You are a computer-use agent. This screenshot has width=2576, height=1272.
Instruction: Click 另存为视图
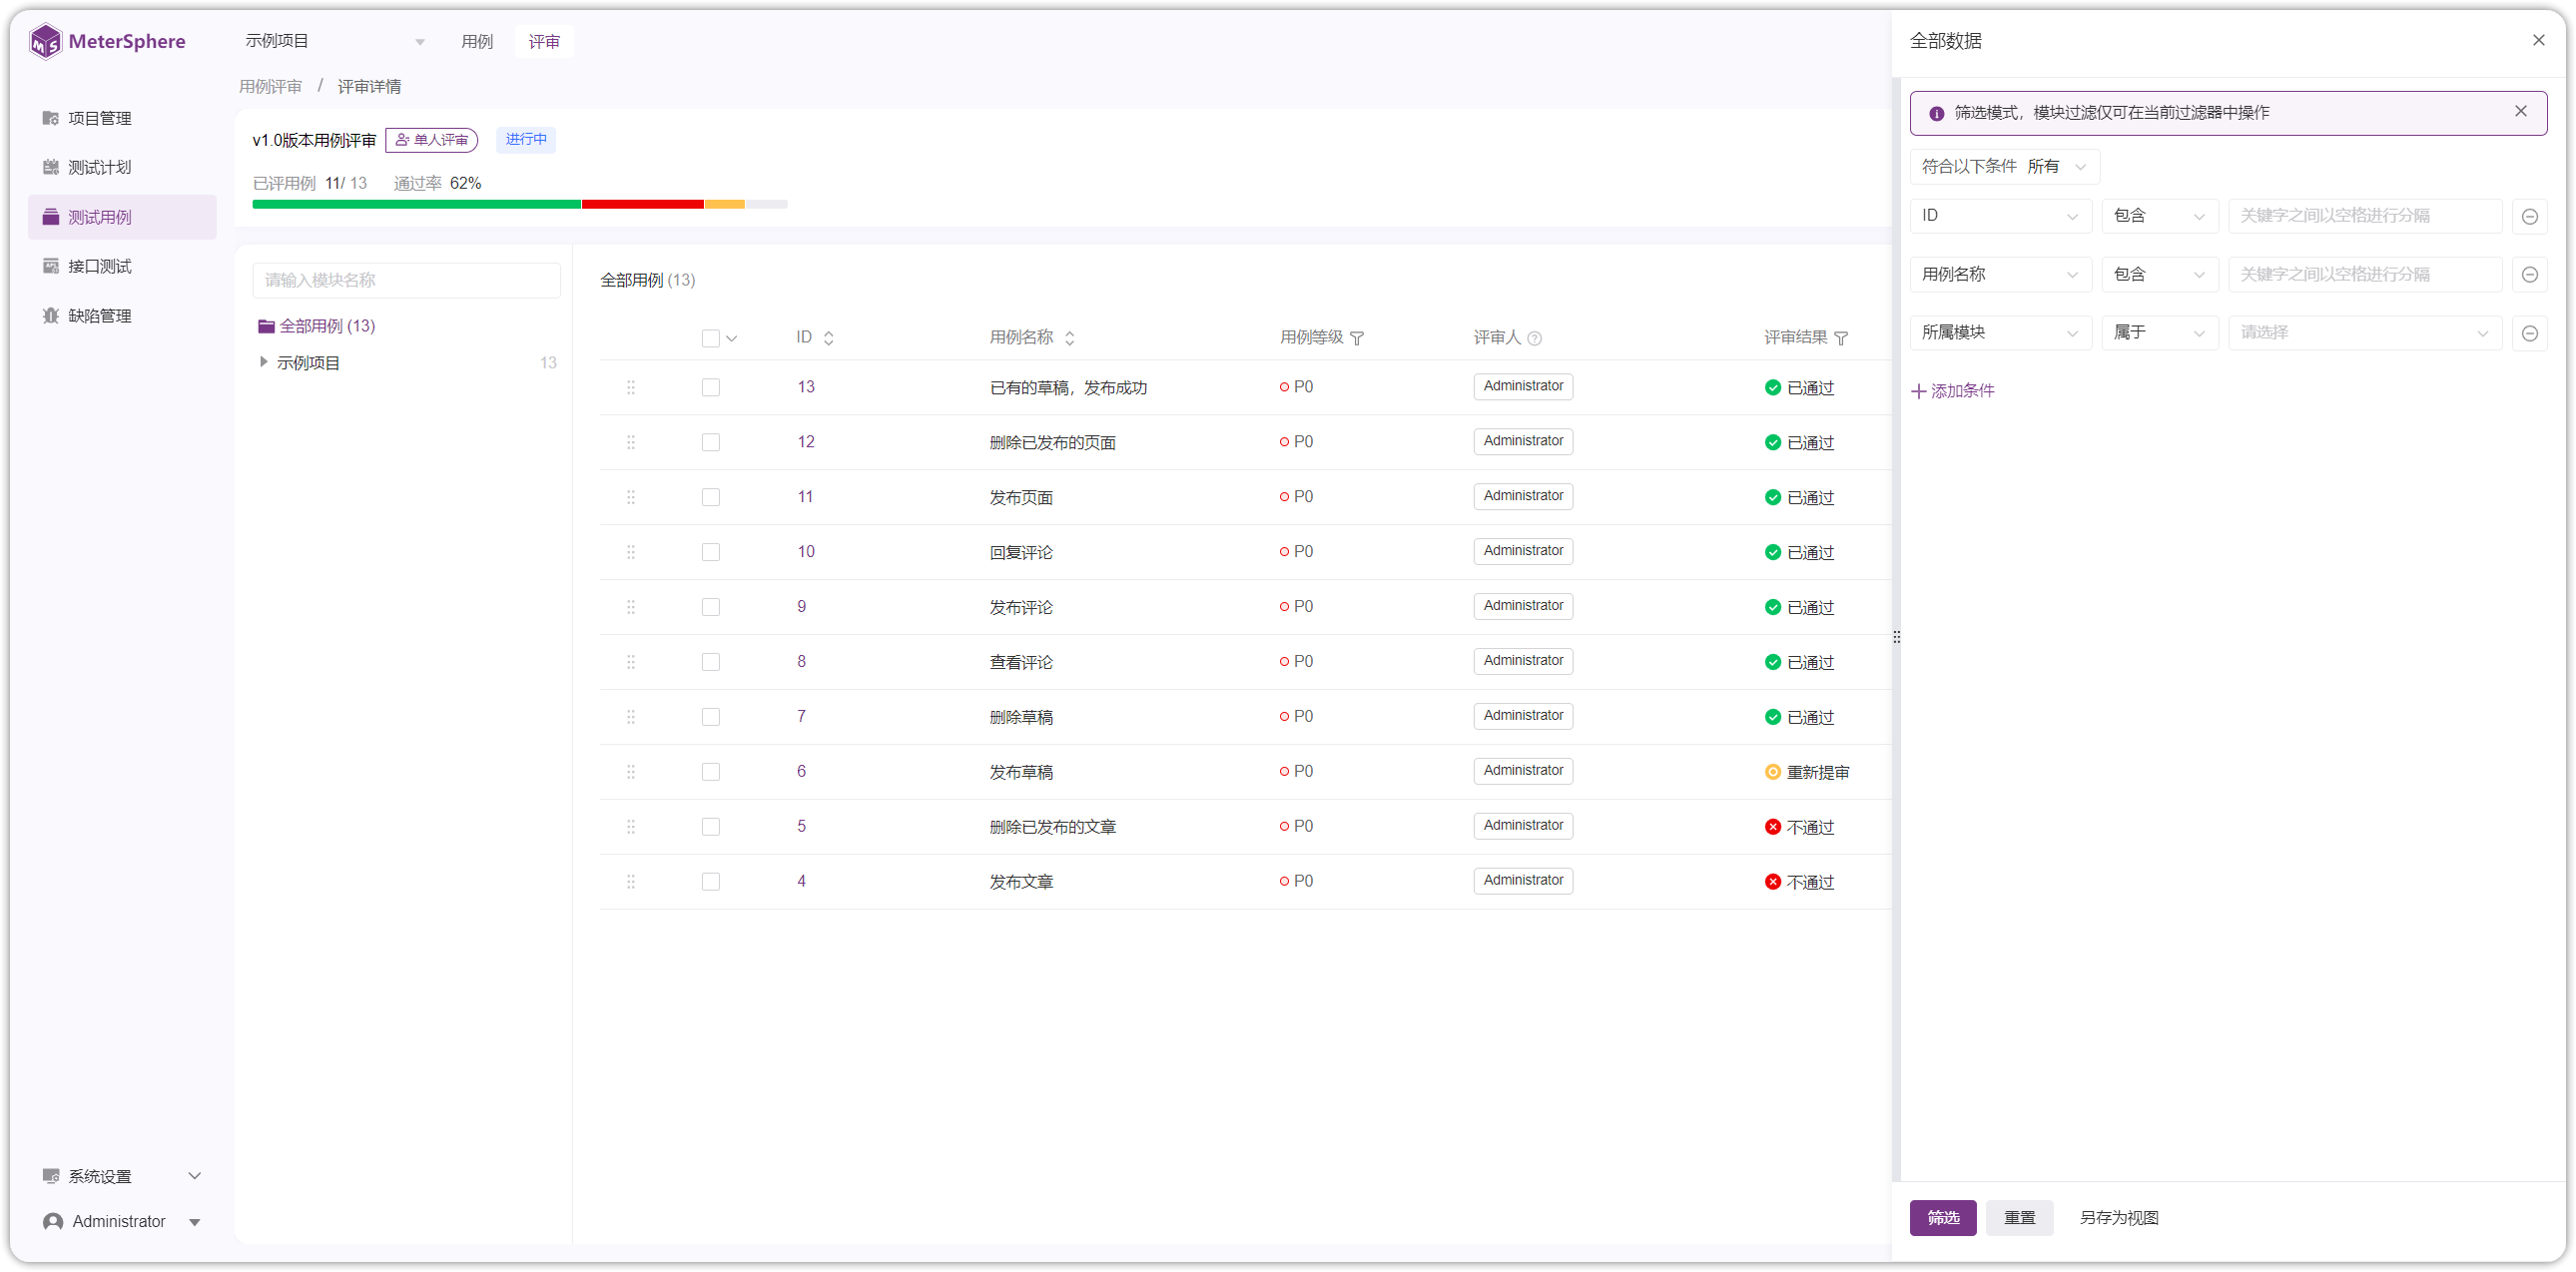pyautogui.click(x=2119, y=1217)
